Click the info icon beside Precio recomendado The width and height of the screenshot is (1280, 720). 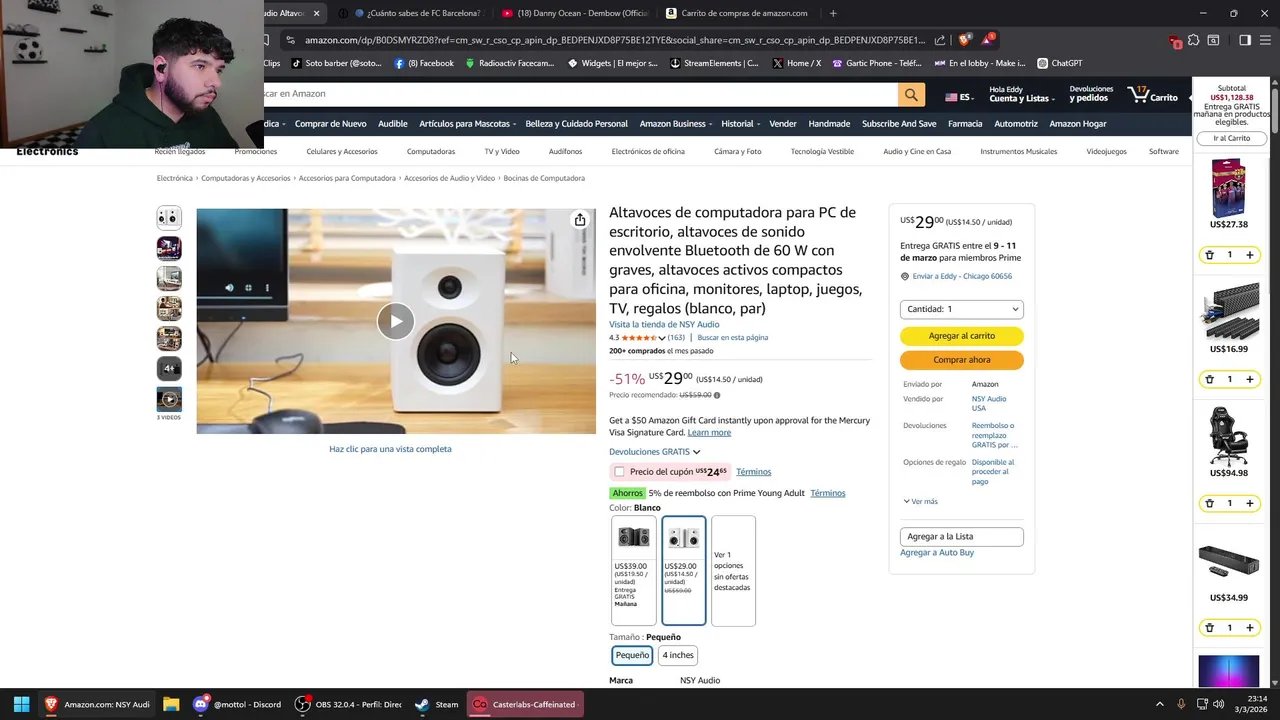coord(717,395)
